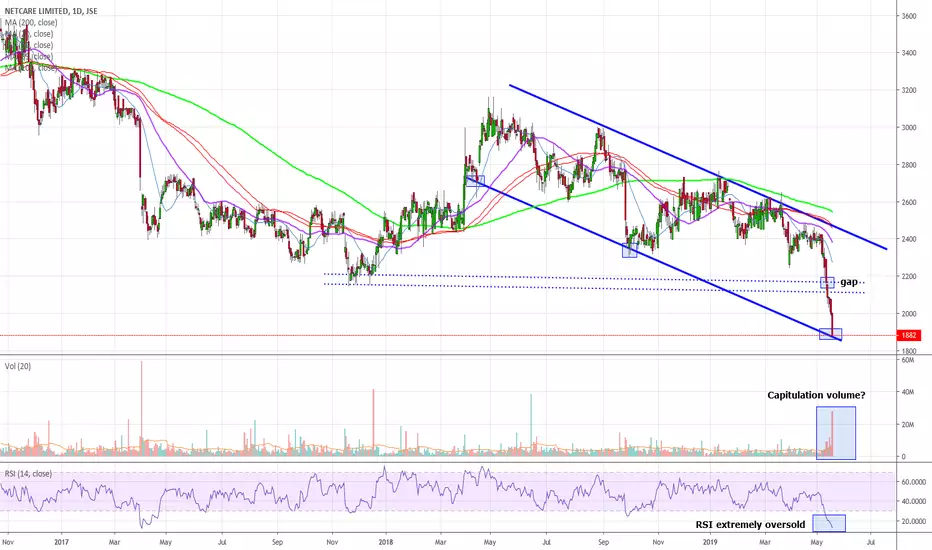Click the 3000 price axis label
Screen dimensions: 932x550
pyautogui.click(x=909, y=128)
